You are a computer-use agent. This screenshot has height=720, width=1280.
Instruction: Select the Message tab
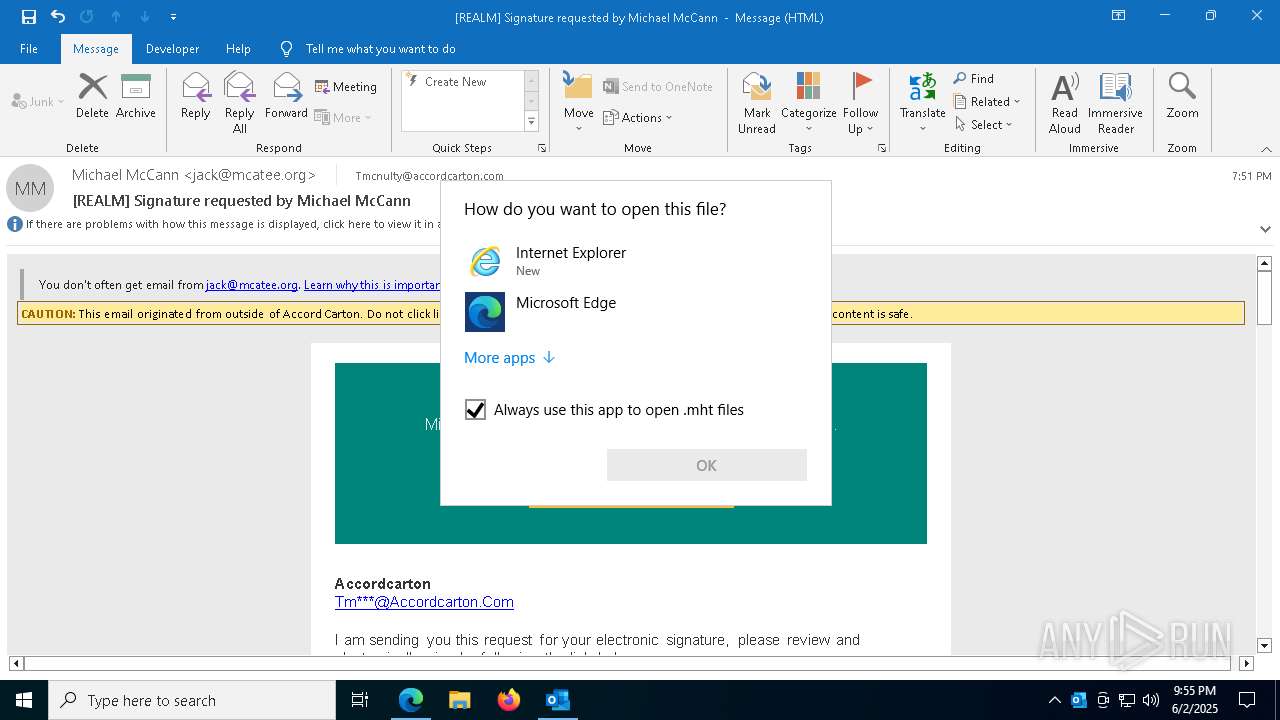tap(96, 49)
